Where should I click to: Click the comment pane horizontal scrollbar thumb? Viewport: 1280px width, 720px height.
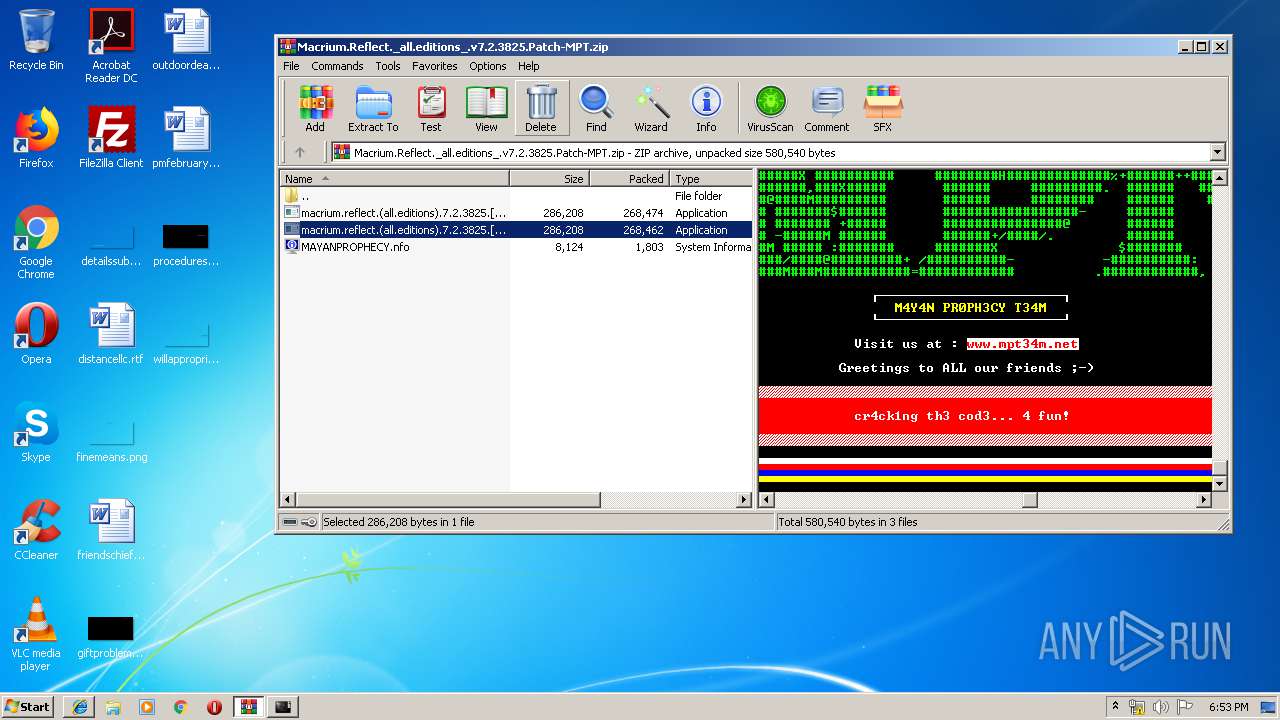[1028, 499]
